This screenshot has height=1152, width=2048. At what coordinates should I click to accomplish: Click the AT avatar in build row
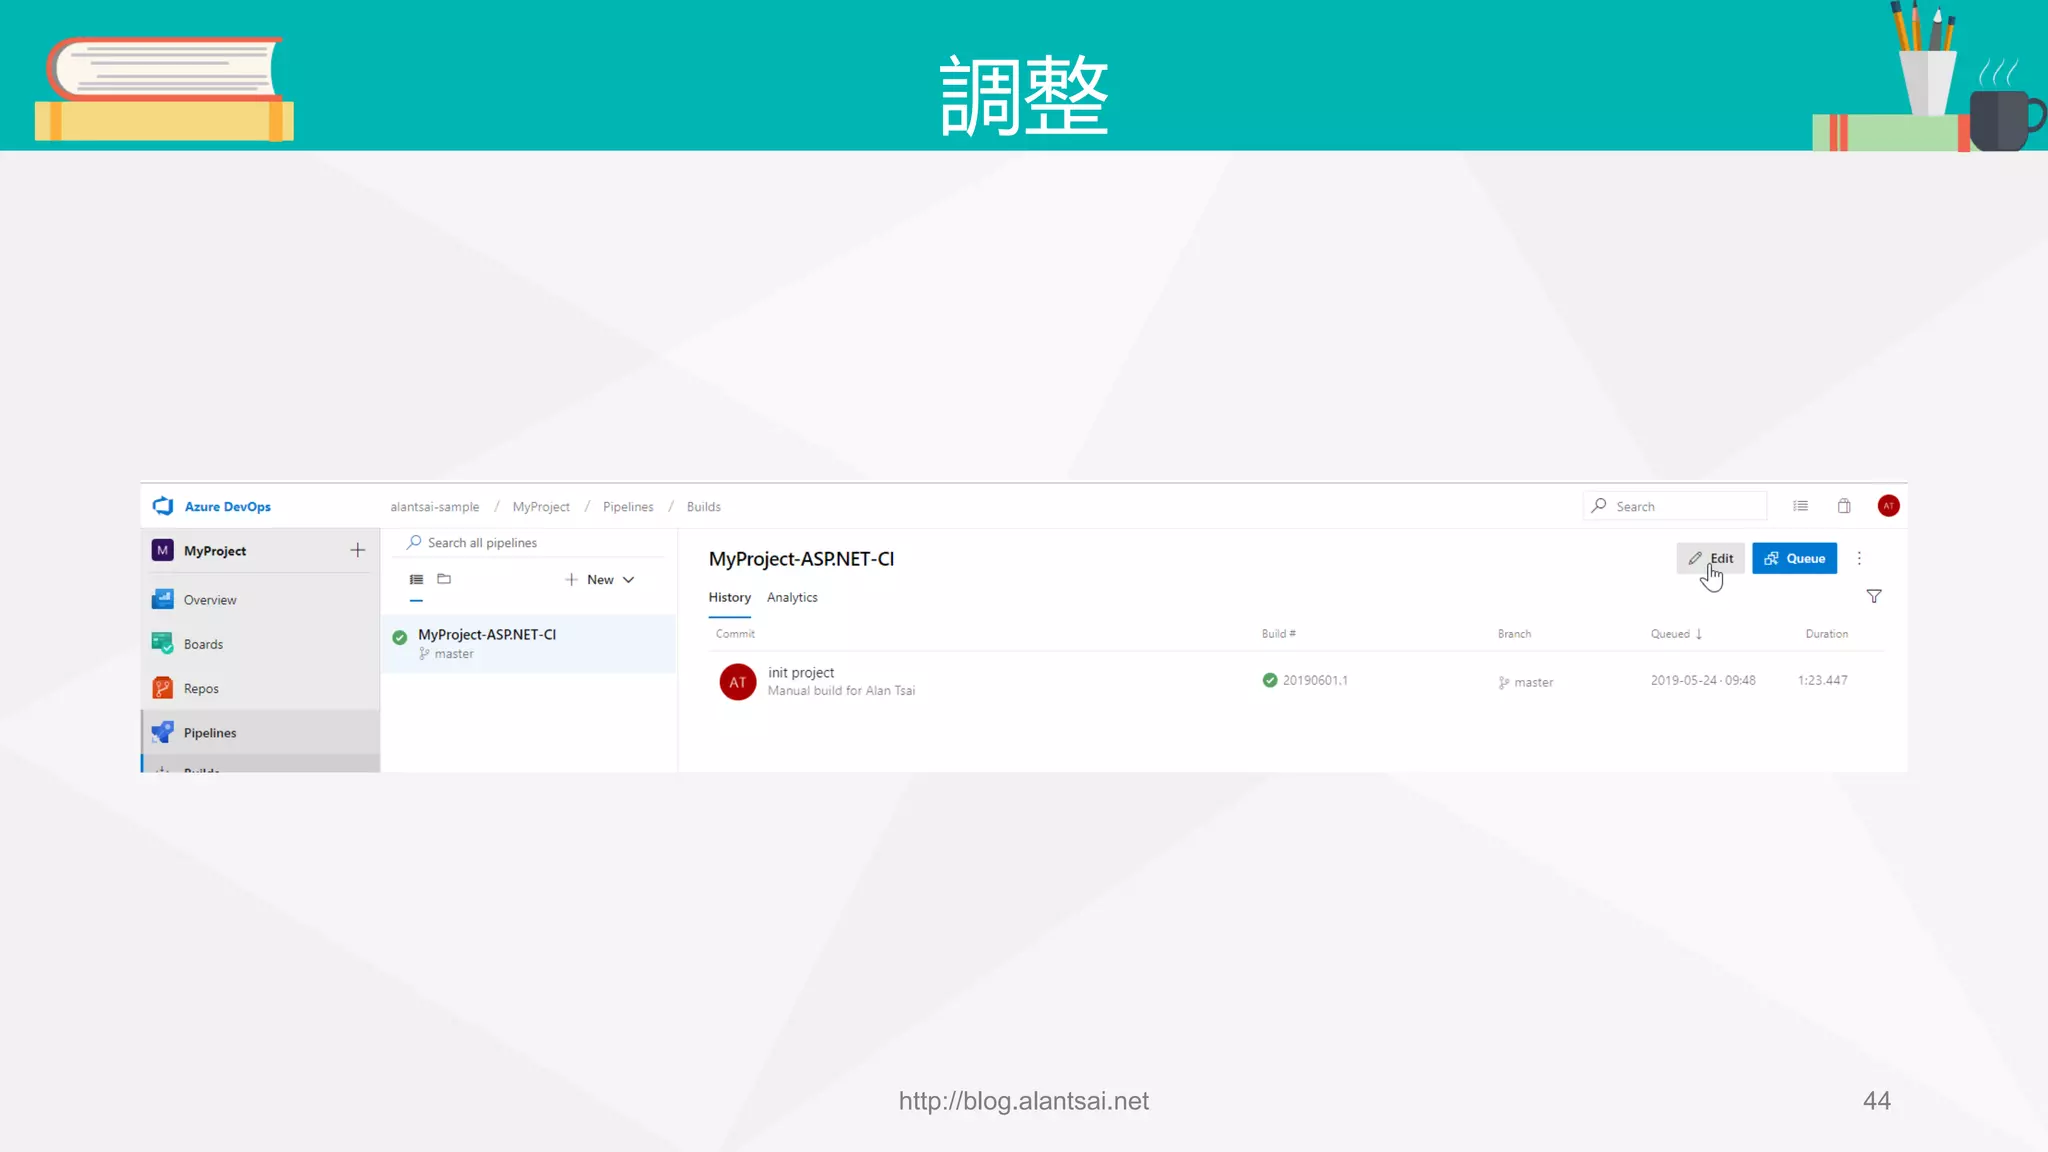coord(738,682)
